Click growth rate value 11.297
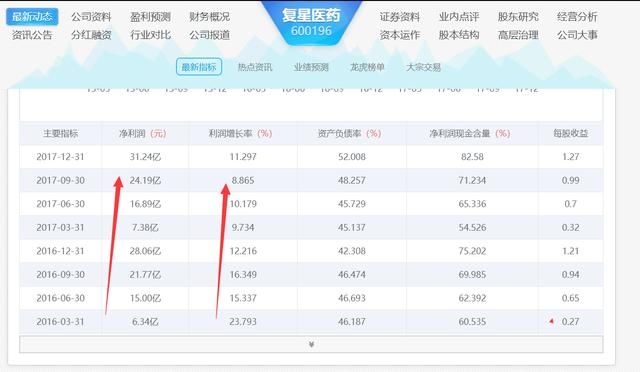The image size is (640, 372). click(243, 157)
